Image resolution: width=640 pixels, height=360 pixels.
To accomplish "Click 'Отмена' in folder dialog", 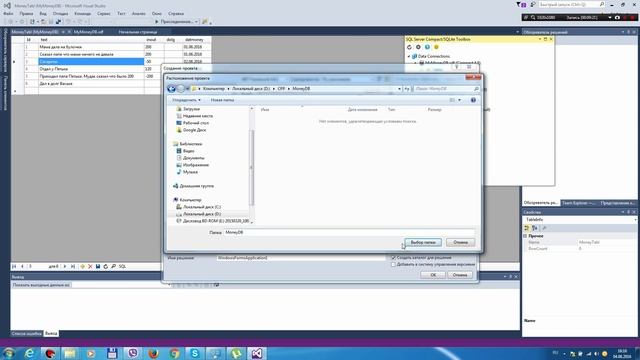I will pyautogui.click(x=460, y=242).
